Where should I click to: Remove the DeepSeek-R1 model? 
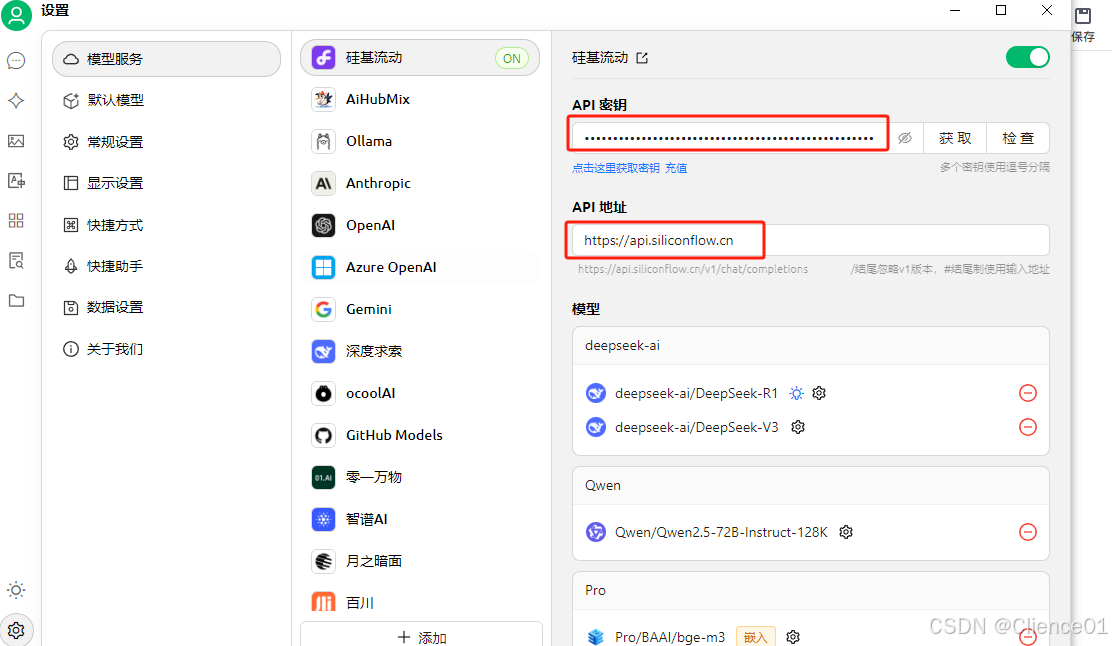[1028, 393]
